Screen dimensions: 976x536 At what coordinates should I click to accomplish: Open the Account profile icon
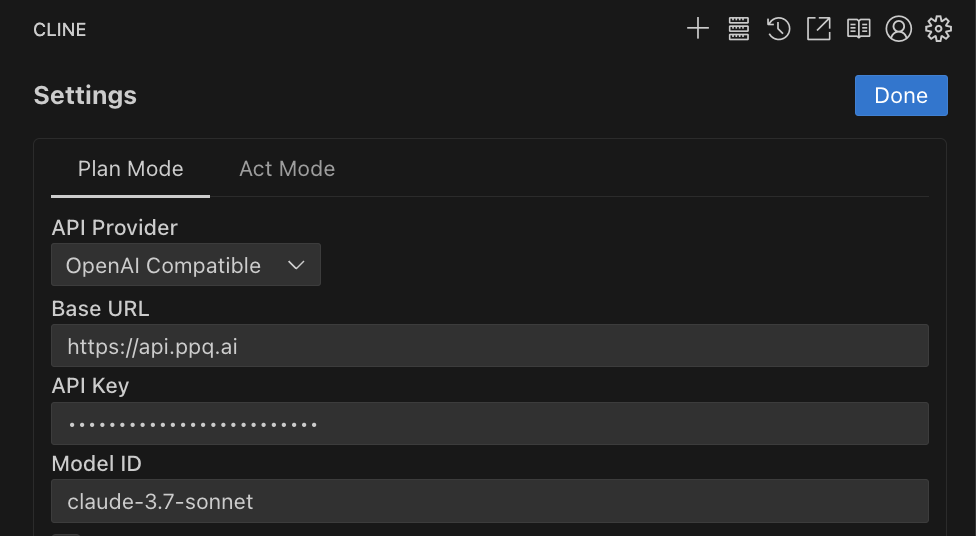click(899, 29)
